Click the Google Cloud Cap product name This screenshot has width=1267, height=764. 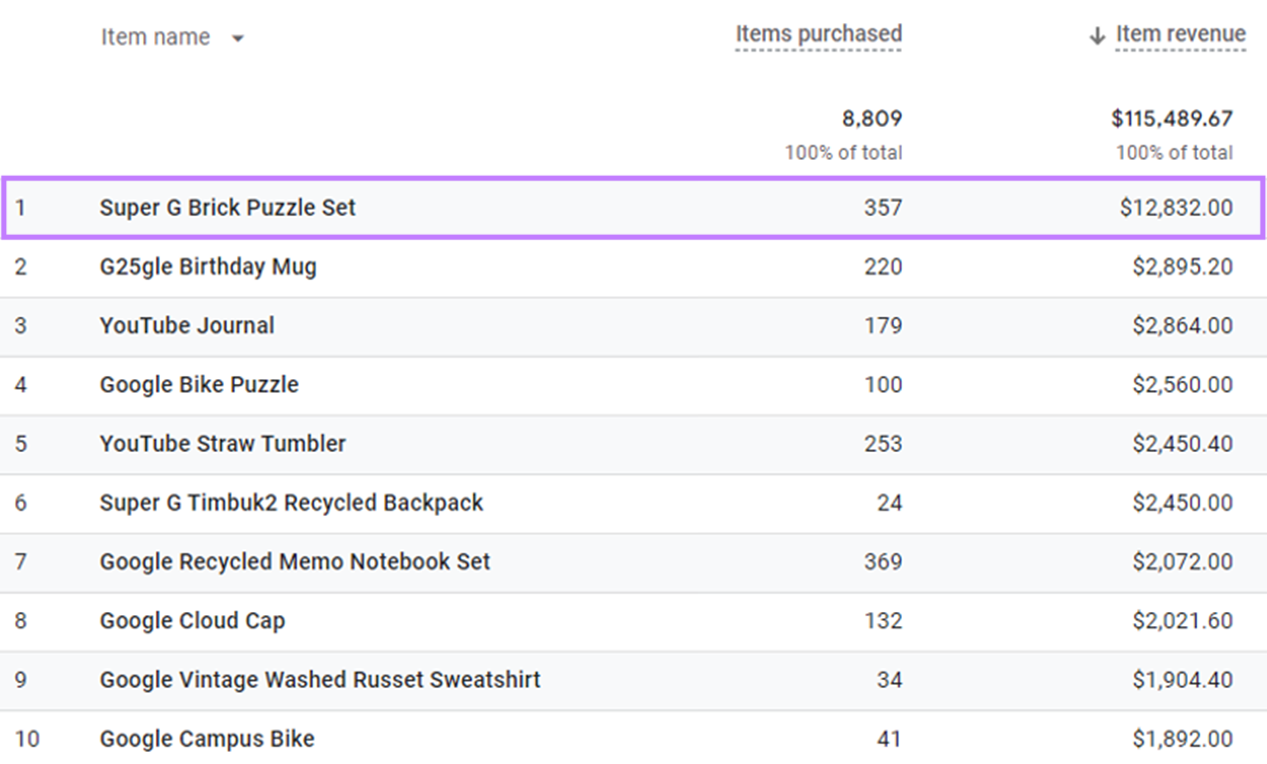pos(190,620)
